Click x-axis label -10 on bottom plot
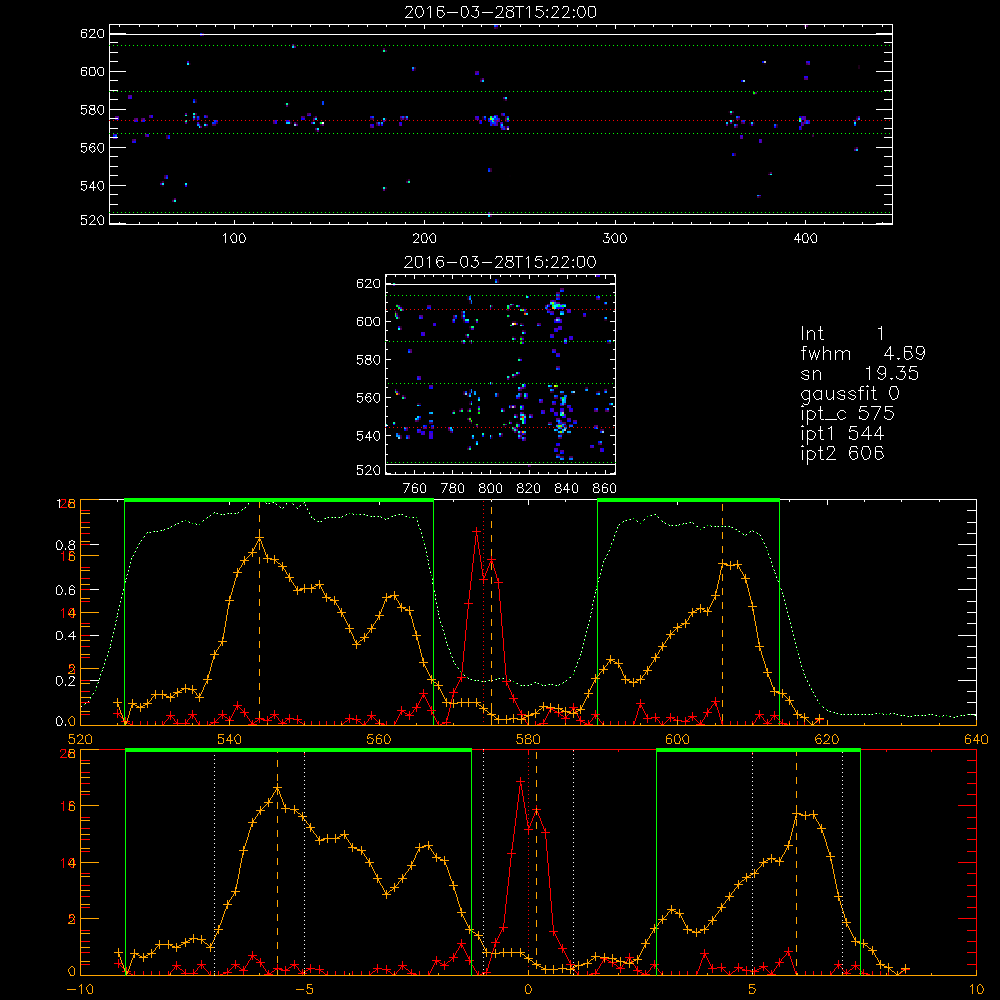 (x=80, y=990)
